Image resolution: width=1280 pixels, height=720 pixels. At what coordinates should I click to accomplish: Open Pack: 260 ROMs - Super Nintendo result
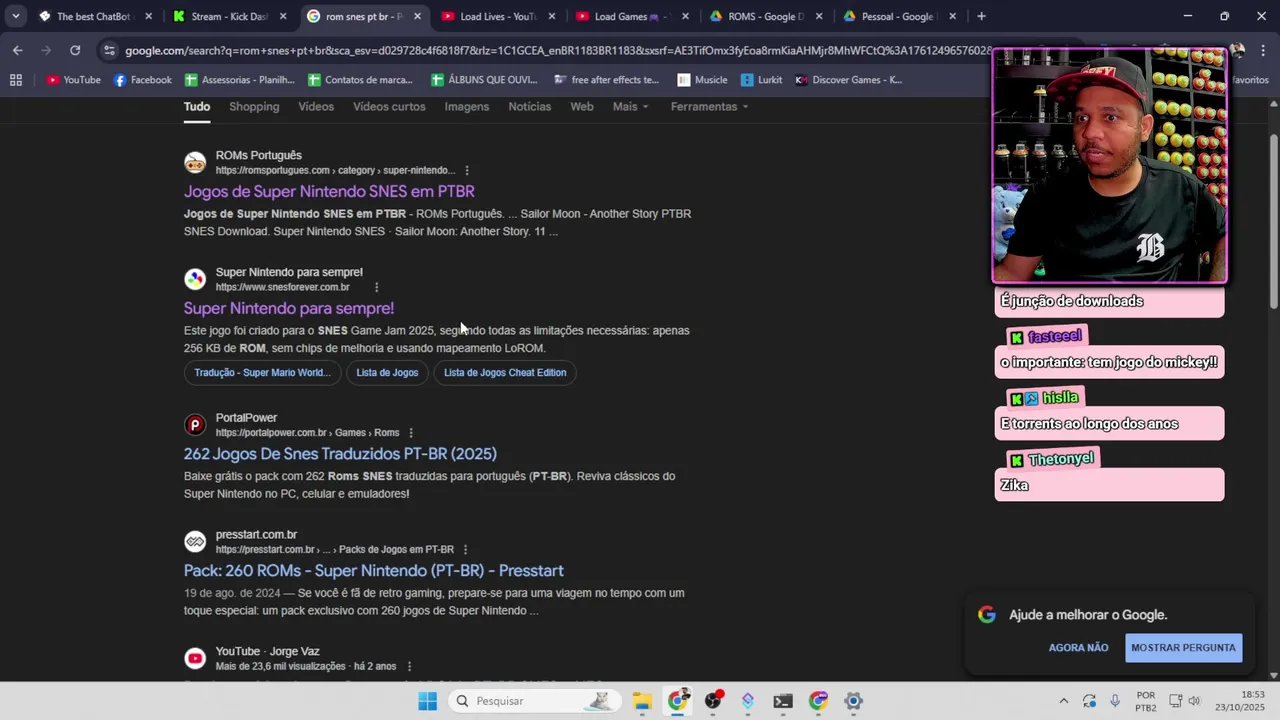pos(374,571)
